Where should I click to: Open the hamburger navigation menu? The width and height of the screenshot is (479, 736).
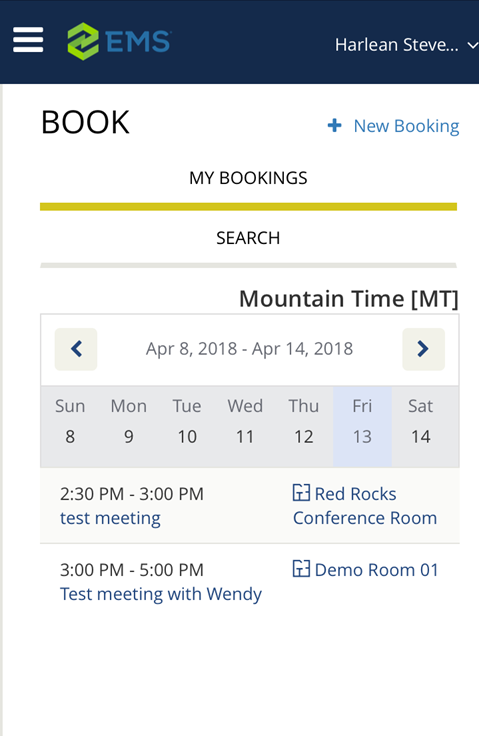click(x=28, y=40)
